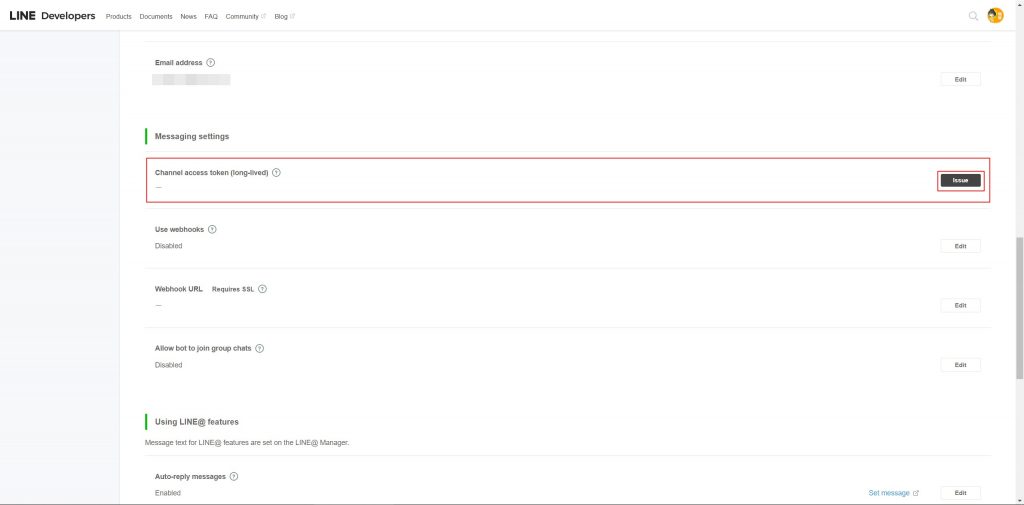Image resolution: width=1024 pixels, height=505 pixels.
Task: Open the Blog external link
Action: point(284,17)
